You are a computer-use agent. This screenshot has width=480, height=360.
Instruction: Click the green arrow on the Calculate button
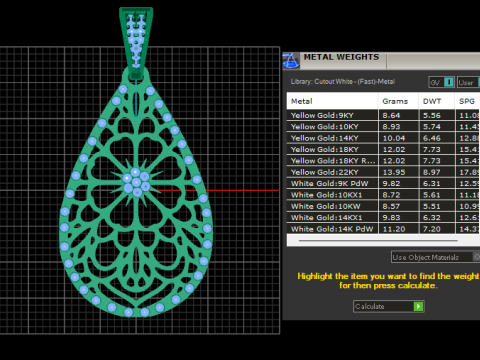418,306
